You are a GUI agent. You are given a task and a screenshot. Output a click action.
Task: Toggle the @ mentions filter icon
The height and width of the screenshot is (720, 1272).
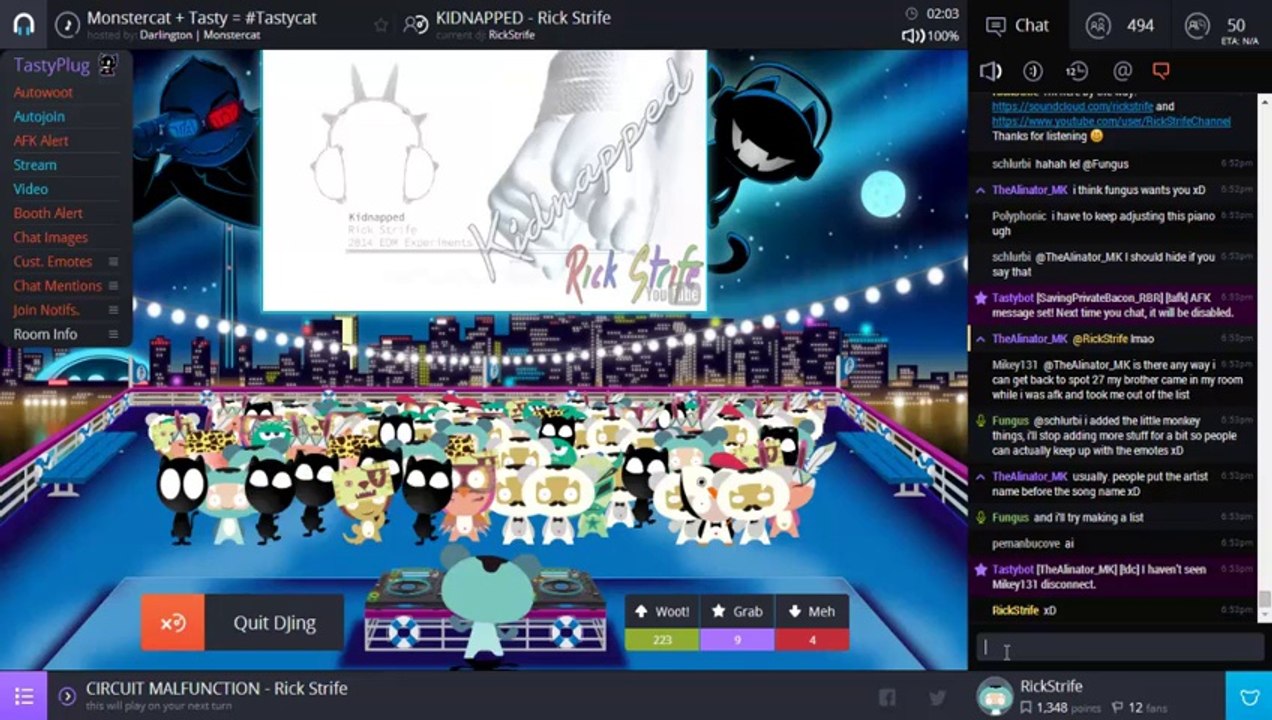(x=1122, y=71)
